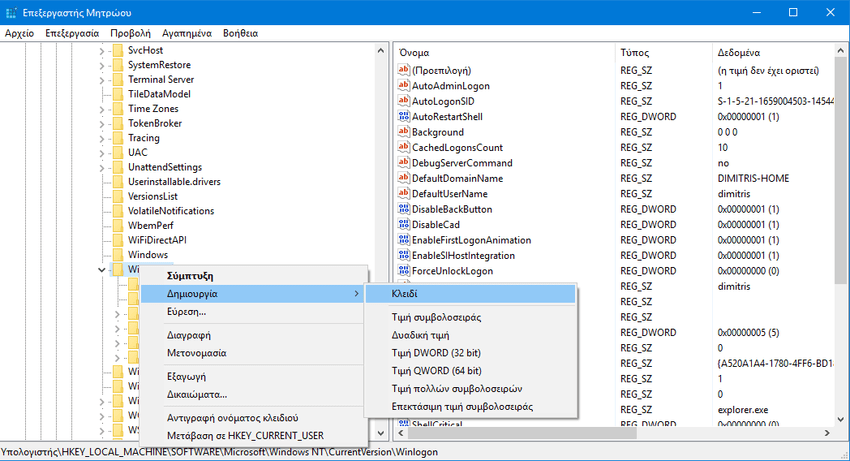The width and height of the screenshot is (850, 461).
Task: Click the AutoAdminLogon string value icon
Action: click(404, 86)
